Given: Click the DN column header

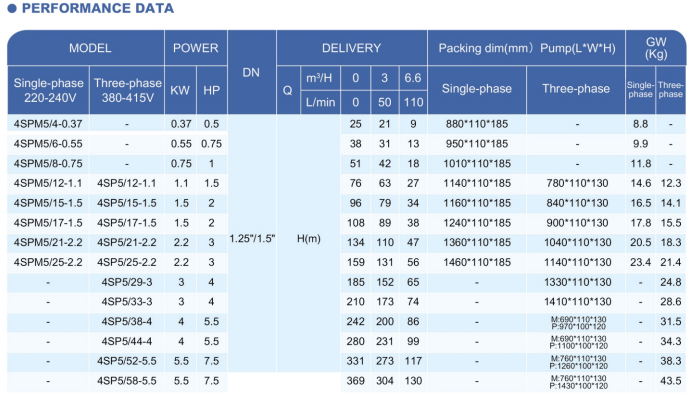Looking at the screenshot, I should [251, 72].
